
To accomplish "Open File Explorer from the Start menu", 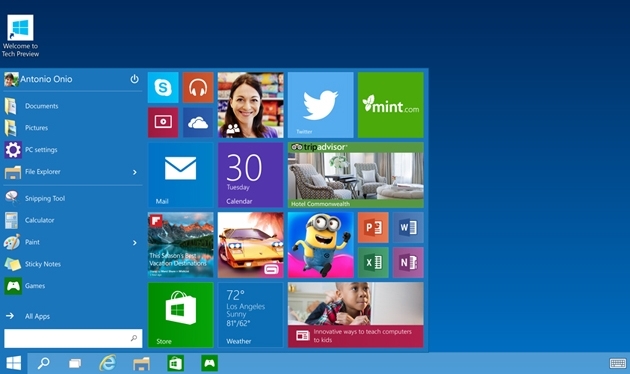I will click(72, 172).
